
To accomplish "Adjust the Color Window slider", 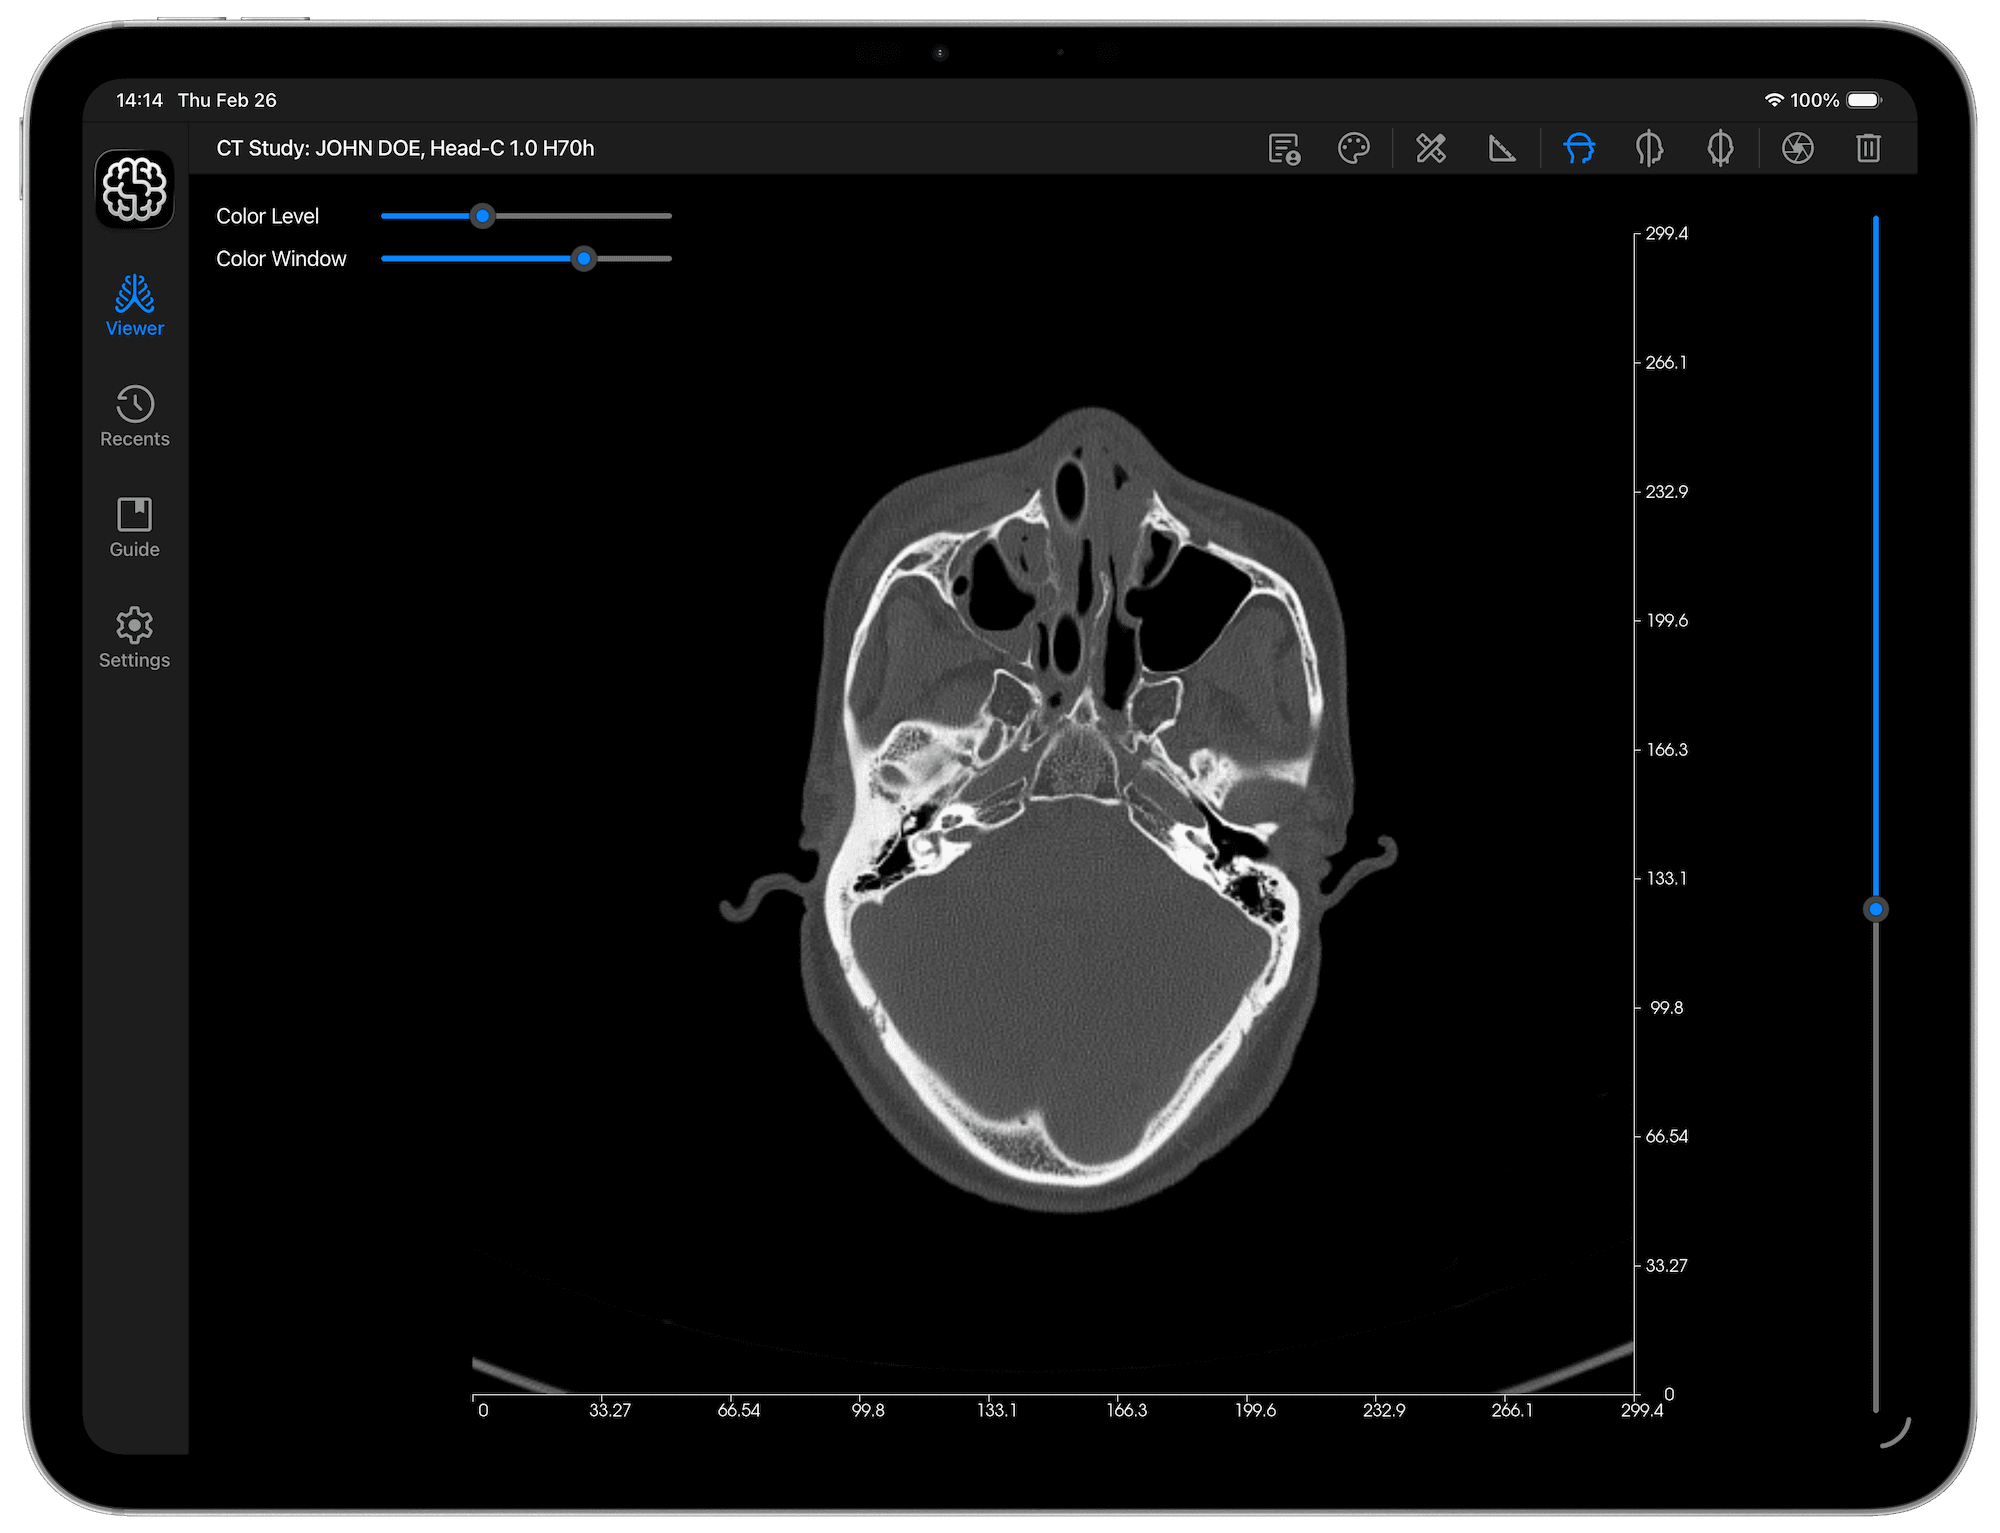I will 586,259.
